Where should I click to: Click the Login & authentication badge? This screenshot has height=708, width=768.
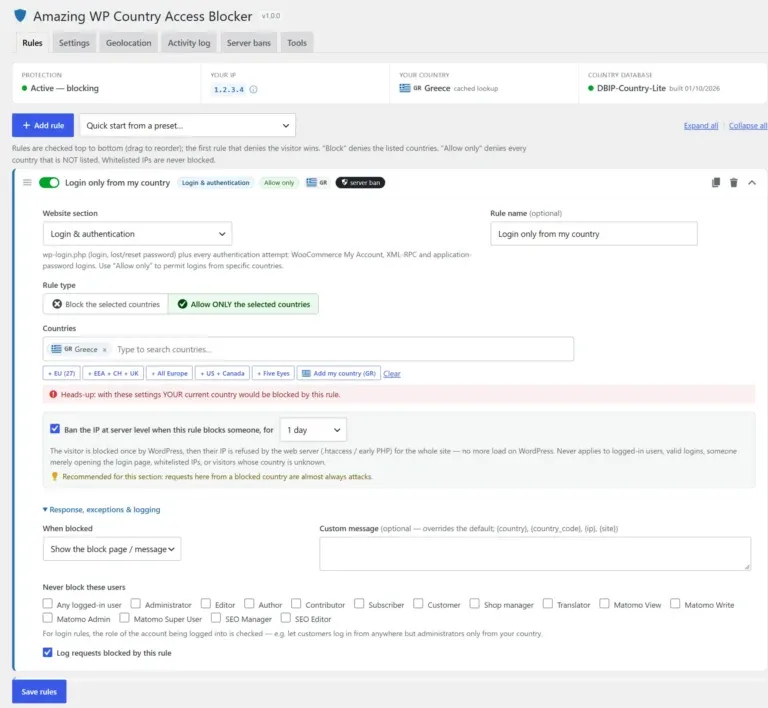[x=216, y=183]
